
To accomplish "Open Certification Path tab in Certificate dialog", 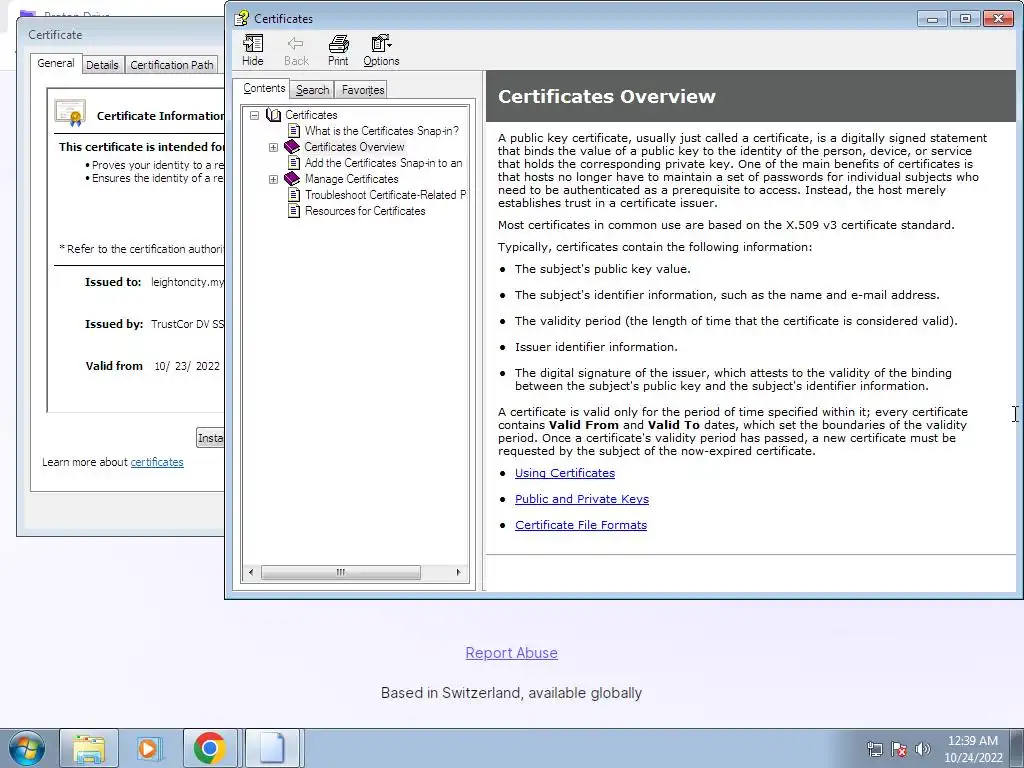I will [x=171, y=65].
